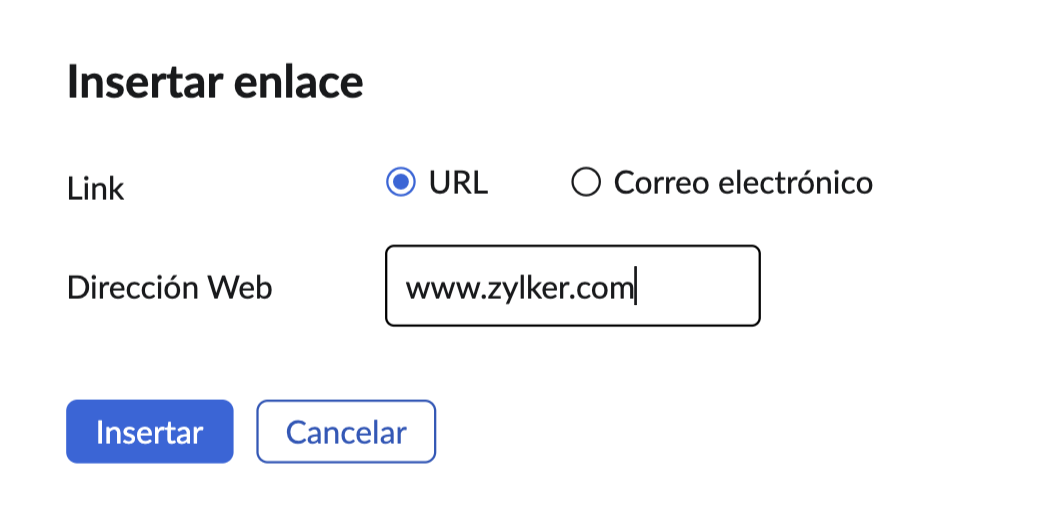Screen dimensions: 1062x508
Task: Click empty space inside the address box
Action: (700, 287)
